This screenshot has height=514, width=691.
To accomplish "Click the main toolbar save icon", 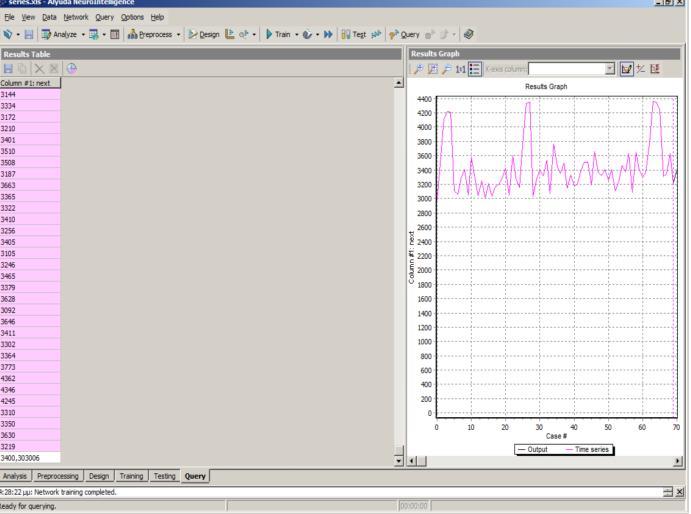I will (x=29, y=34).
